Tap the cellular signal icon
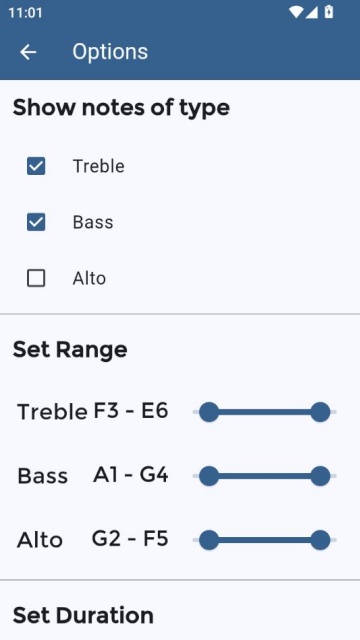Screen dimensions: 360x640 (311, 13)
